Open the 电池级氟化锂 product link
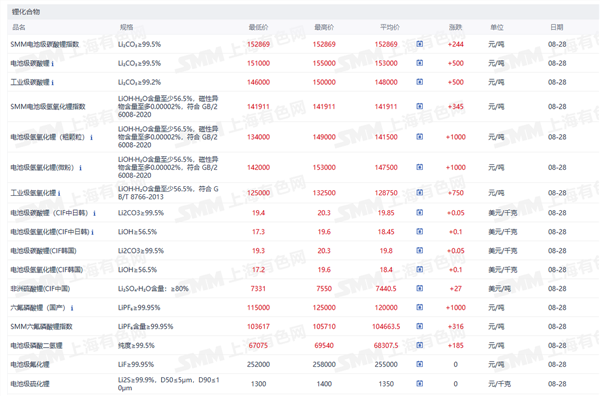Screen dimensions: 600x396 pyautogui.click(x=30, y=364)
